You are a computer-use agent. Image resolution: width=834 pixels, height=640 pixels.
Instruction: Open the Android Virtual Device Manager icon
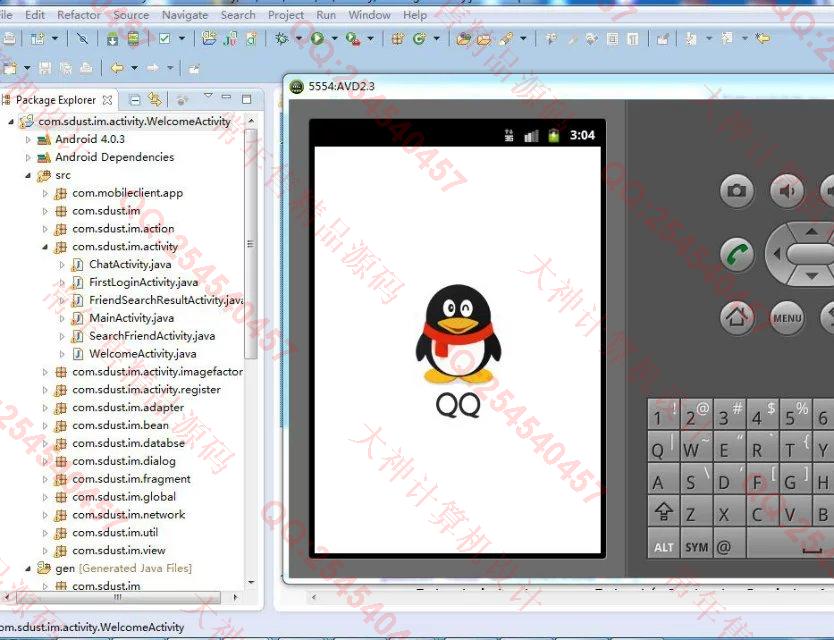click(x=133, y=38)
